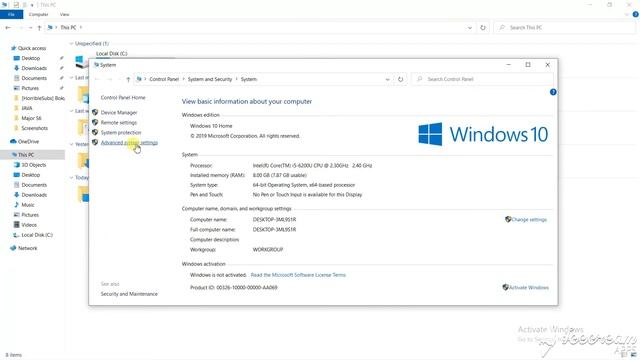Open System protection link
The image size is (640, 360).
click(x=121, y=133)
